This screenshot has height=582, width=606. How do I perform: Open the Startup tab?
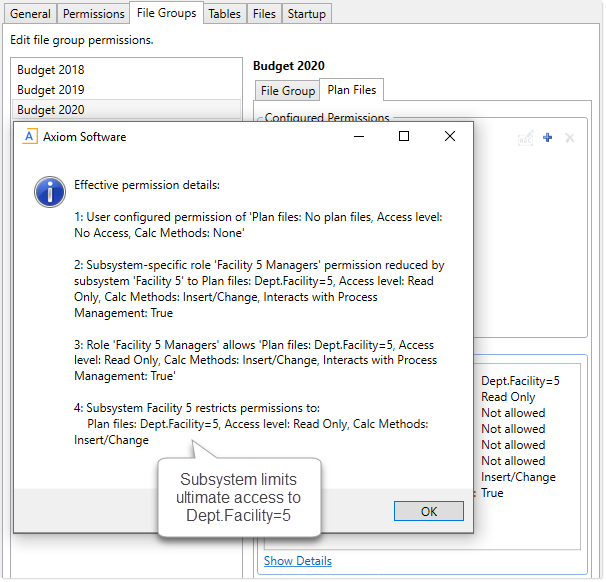tap(305, 14)
